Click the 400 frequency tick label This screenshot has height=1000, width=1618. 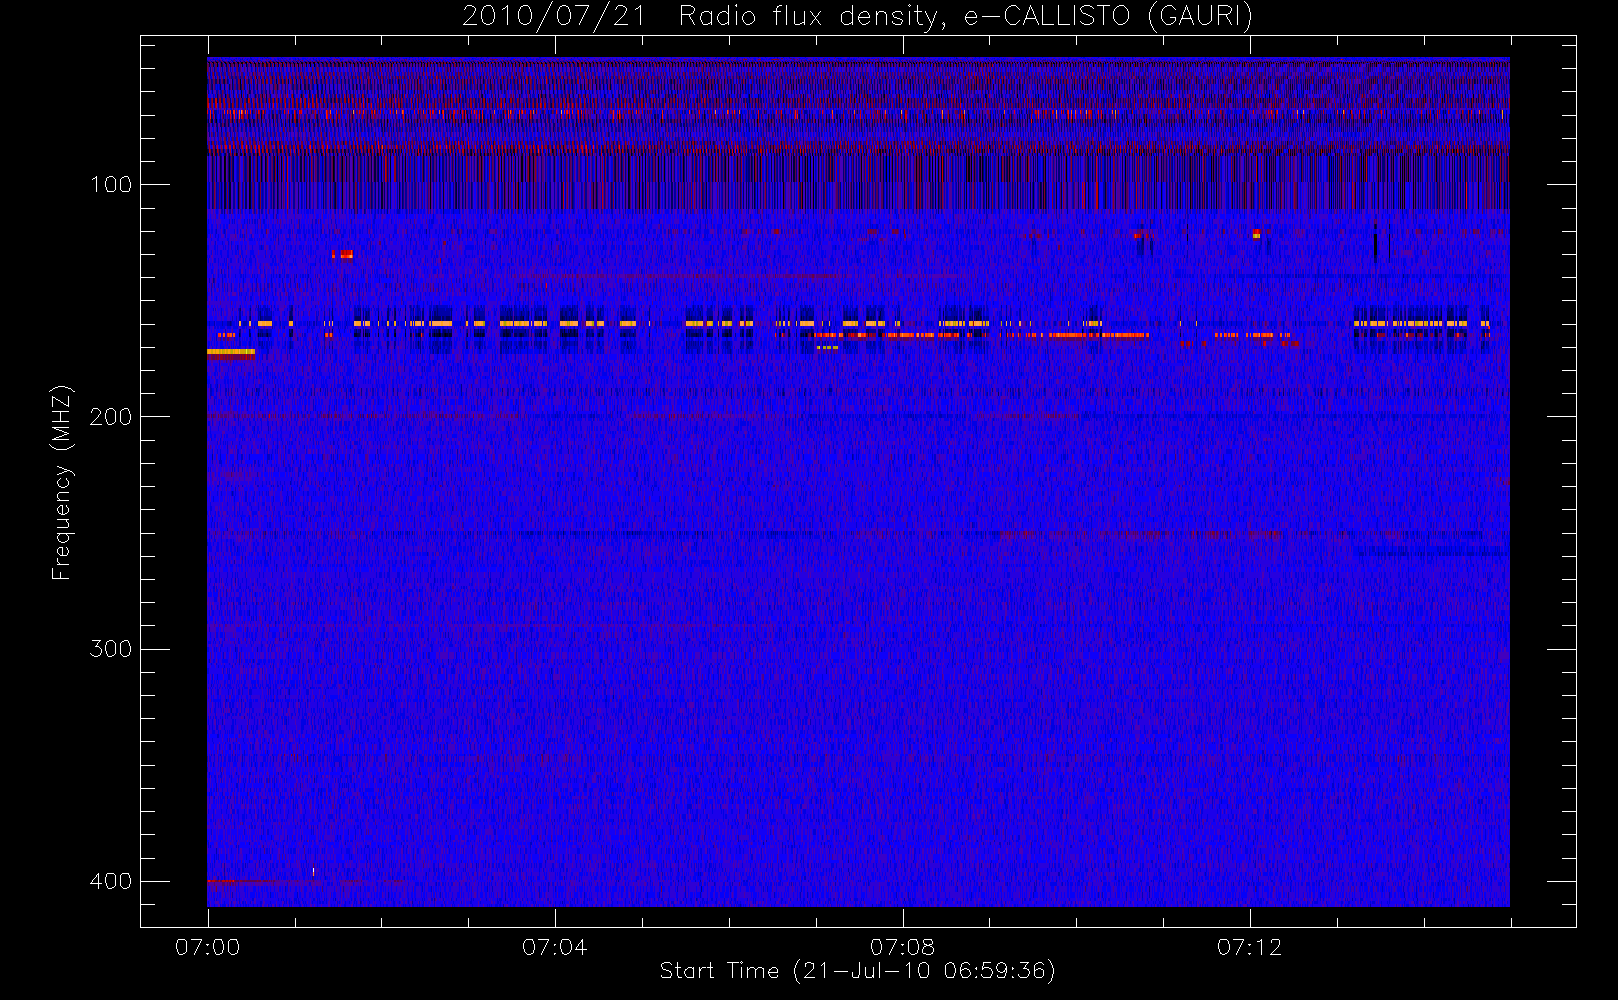110,881
